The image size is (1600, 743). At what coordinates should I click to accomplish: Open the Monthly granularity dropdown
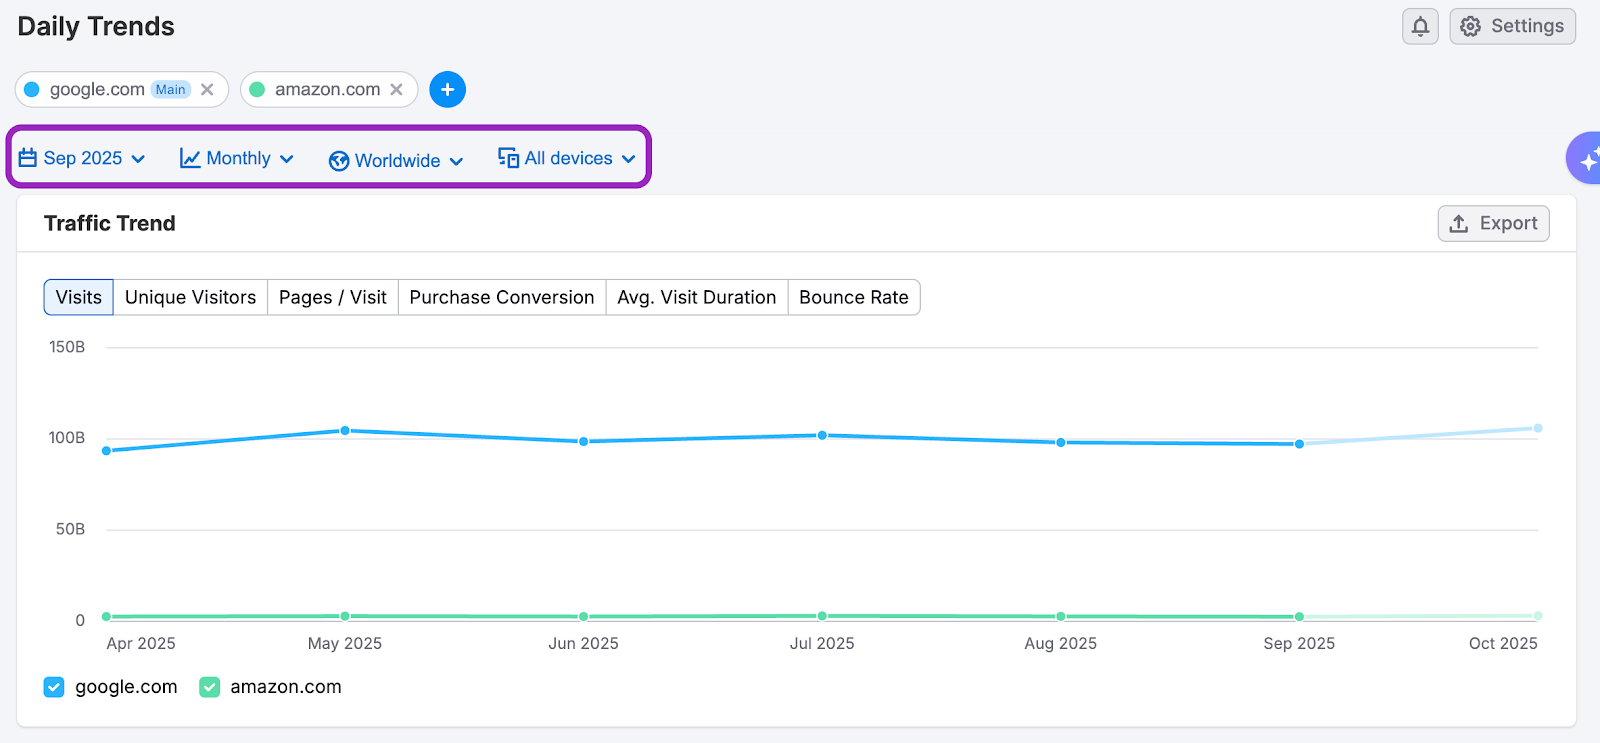(x=238, y=158)
